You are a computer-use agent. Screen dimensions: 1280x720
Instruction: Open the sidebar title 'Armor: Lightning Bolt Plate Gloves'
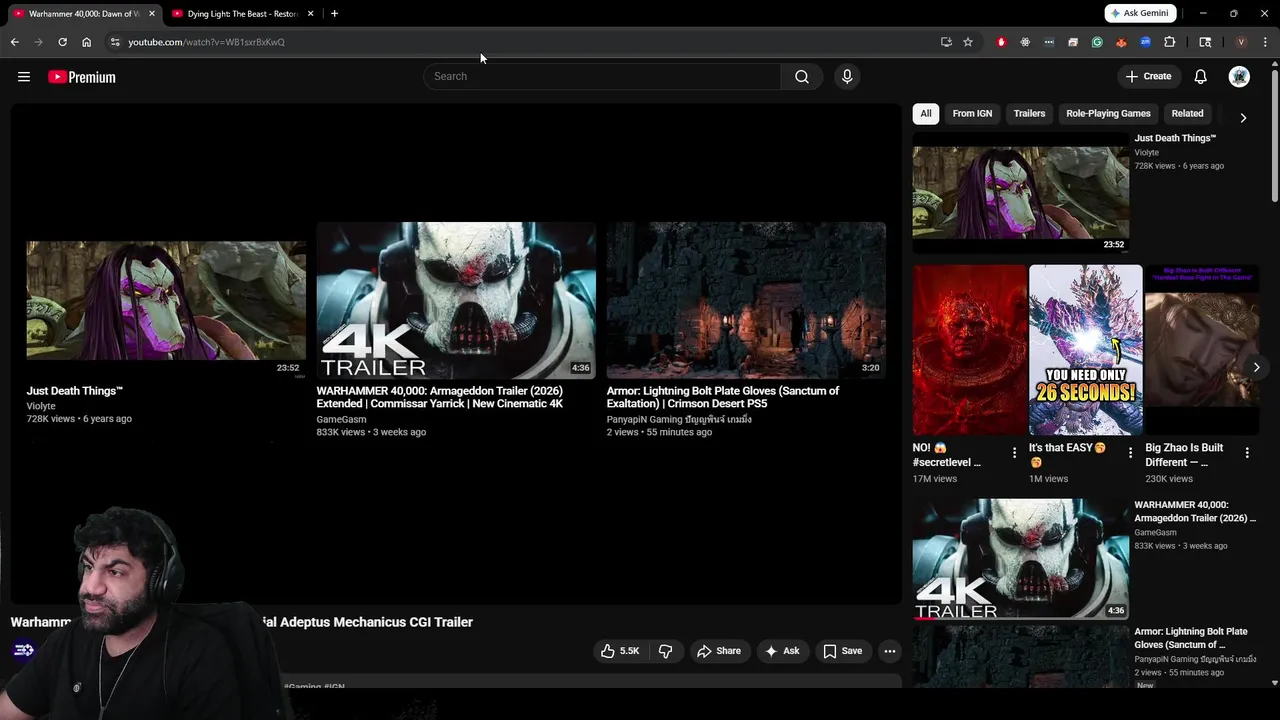pyautogui.click(x=1191, y=638)
